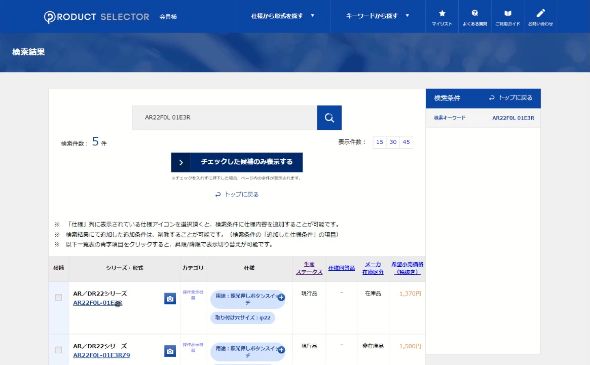The width and height of the screenshot is (590, 365).
Task: Open product link AR22F0L-01E3R in first row
Action: 98,303
